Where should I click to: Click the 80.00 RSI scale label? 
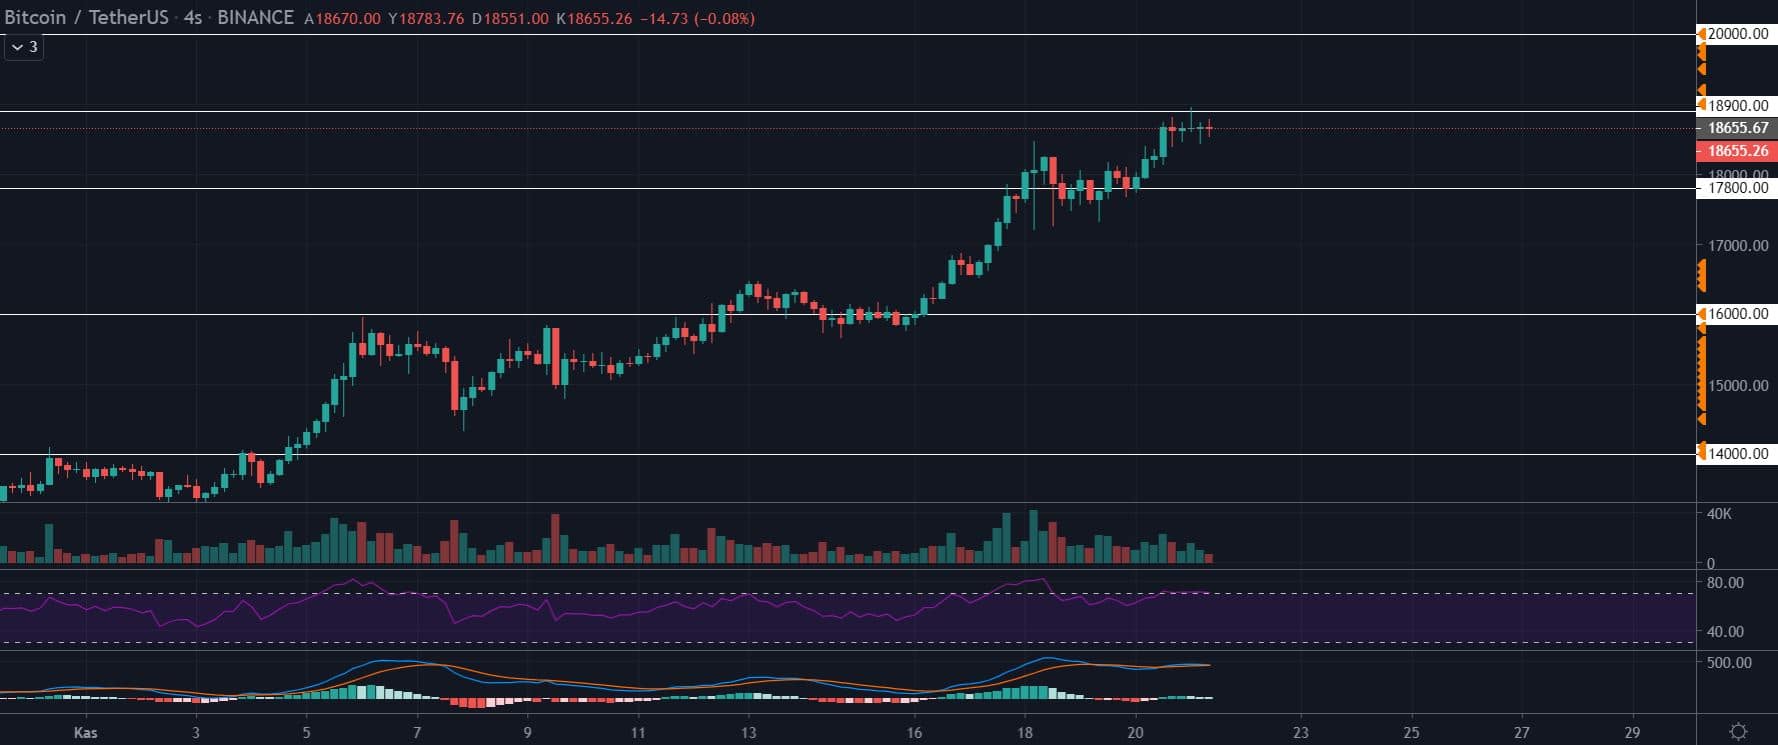tap(1725, 583)
